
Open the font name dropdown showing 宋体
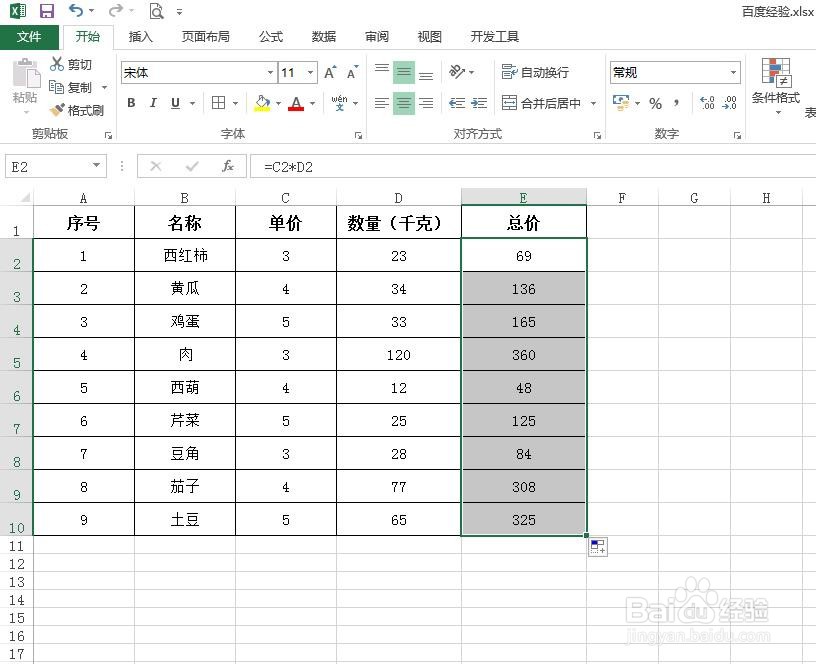[x=269, y=72]
